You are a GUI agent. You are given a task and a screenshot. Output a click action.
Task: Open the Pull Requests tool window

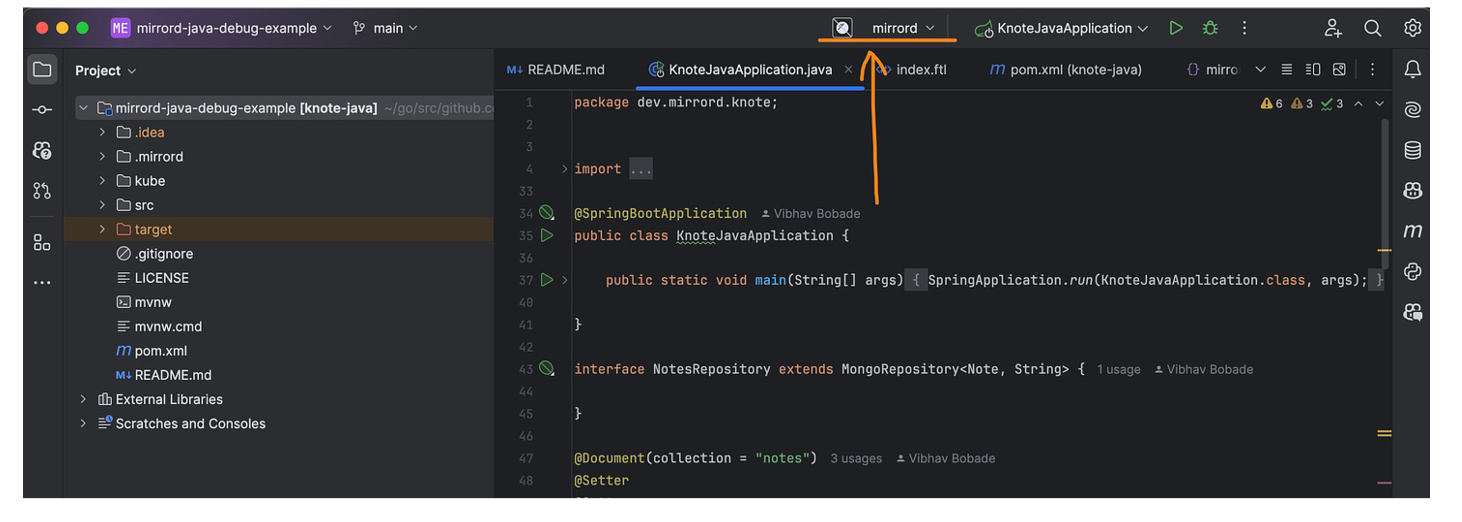42,190
